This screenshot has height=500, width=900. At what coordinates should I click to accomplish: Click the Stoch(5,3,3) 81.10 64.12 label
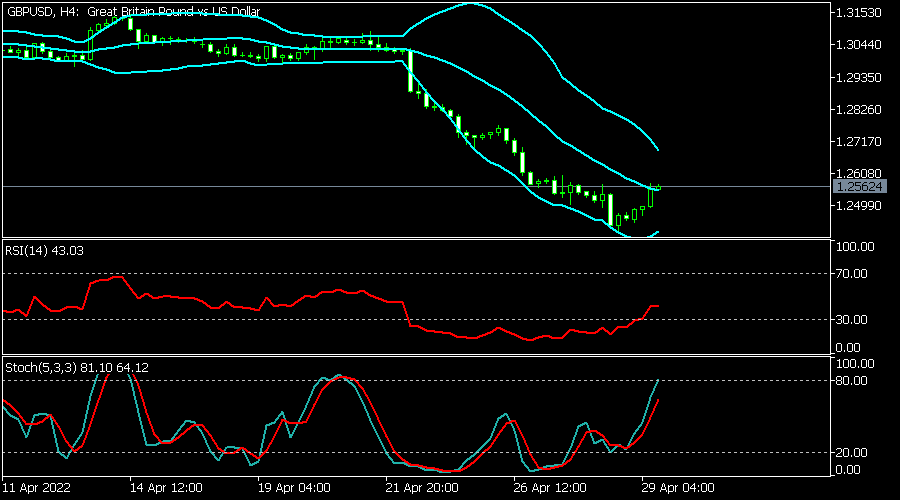77,368
